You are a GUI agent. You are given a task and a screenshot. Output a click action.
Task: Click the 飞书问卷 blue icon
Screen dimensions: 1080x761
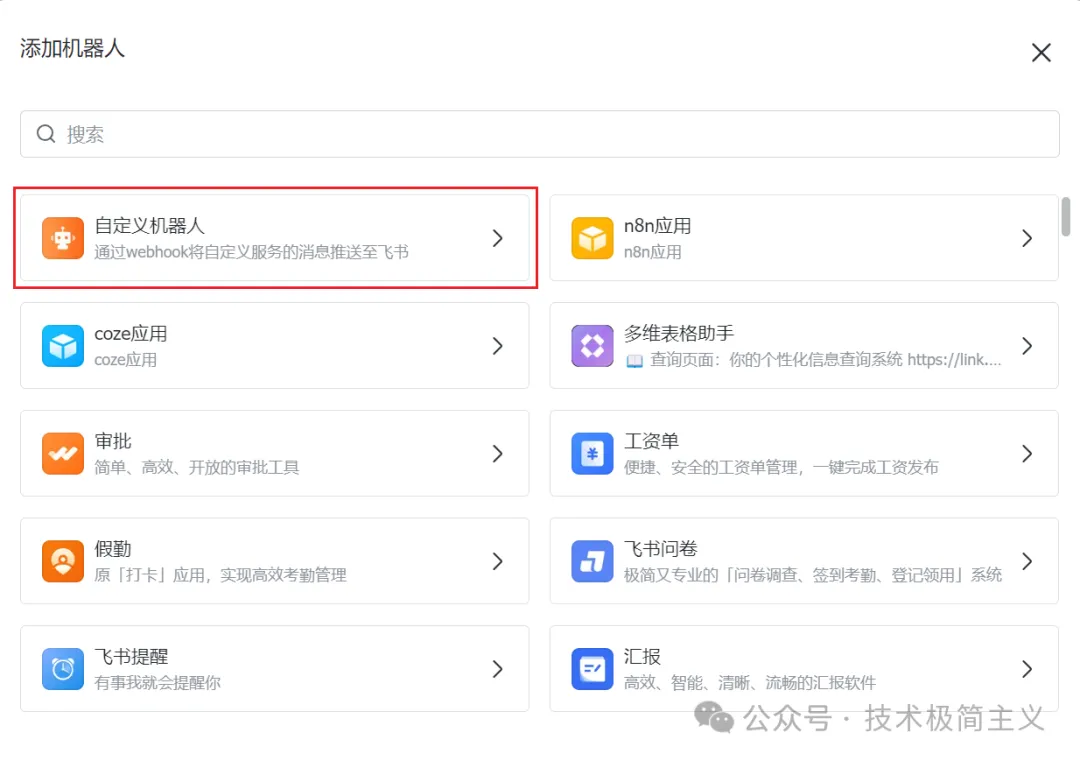pos(592,561)
